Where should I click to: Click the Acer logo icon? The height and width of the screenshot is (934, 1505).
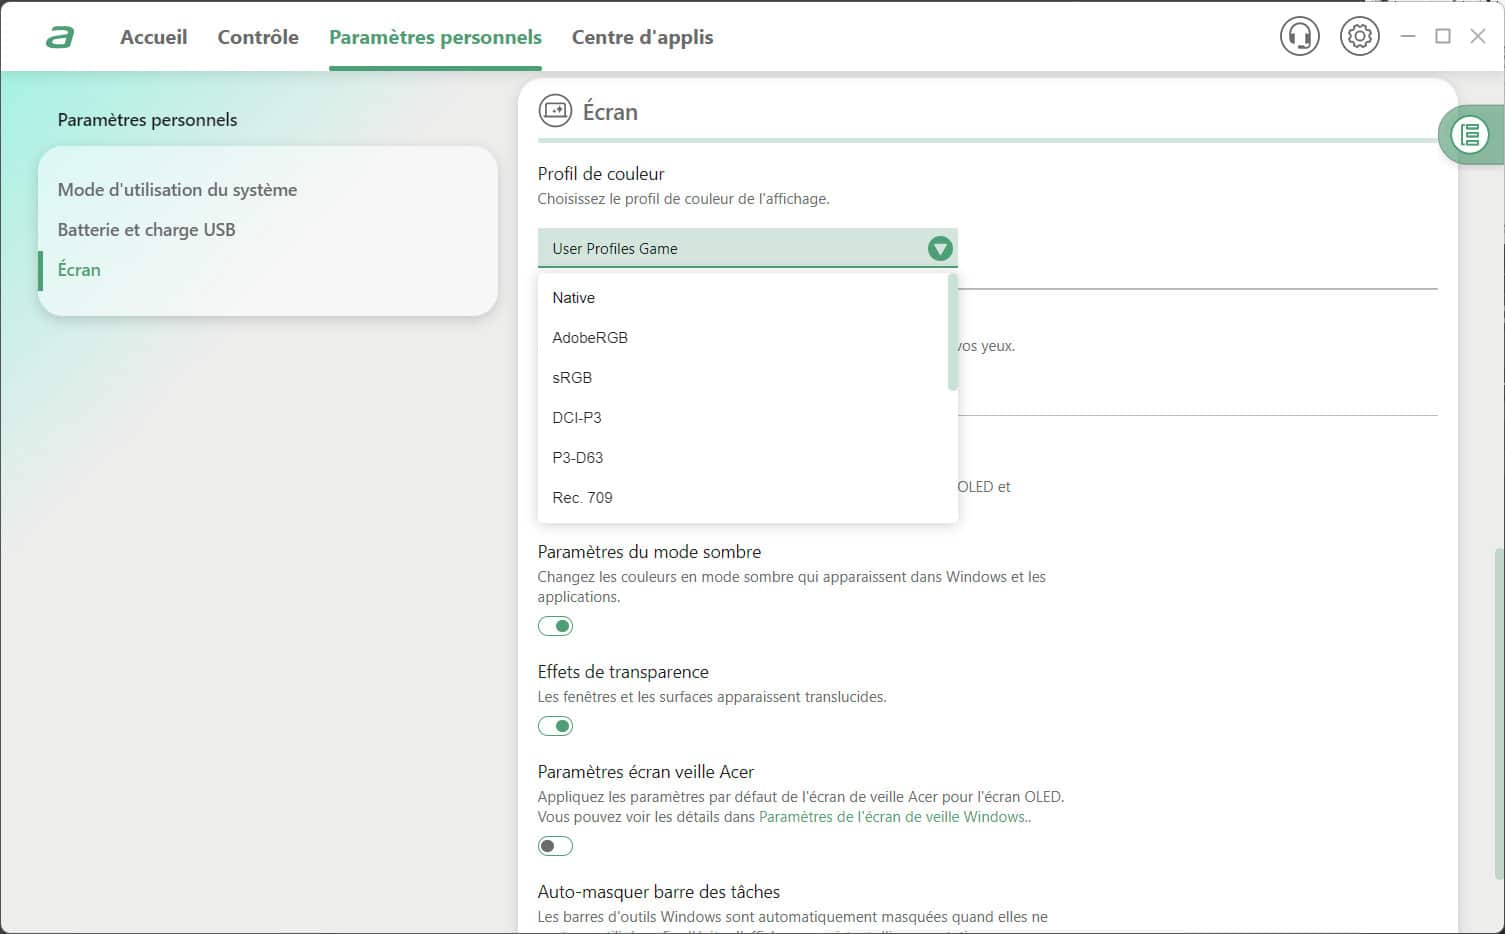point(60,38)
